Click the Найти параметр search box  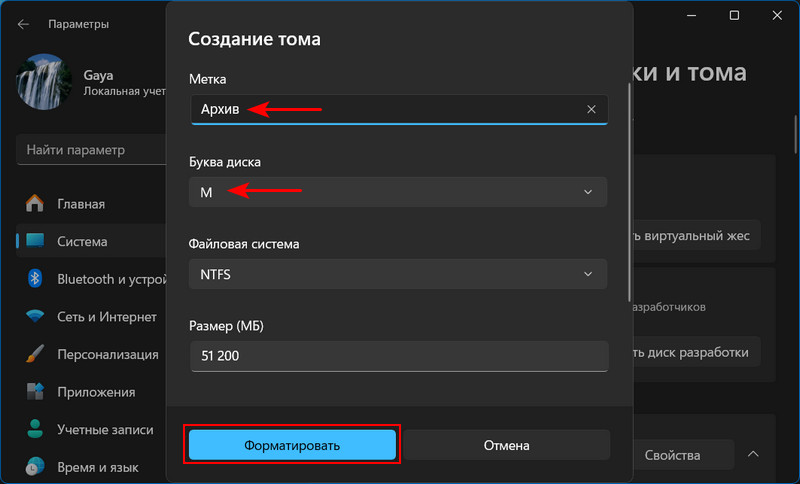[x=92, y=150]
